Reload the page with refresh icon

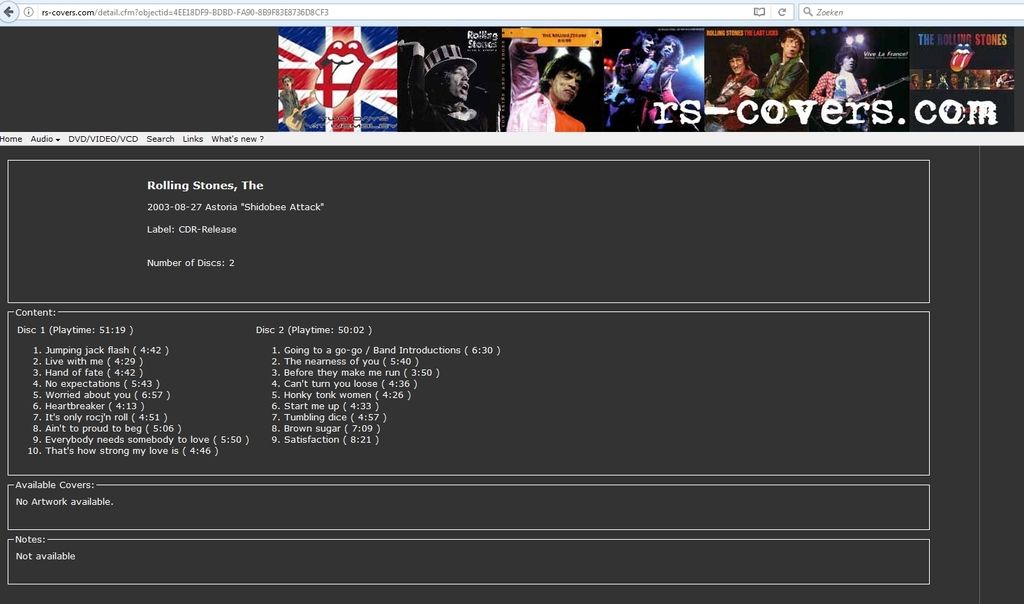[x=782, y=12]
